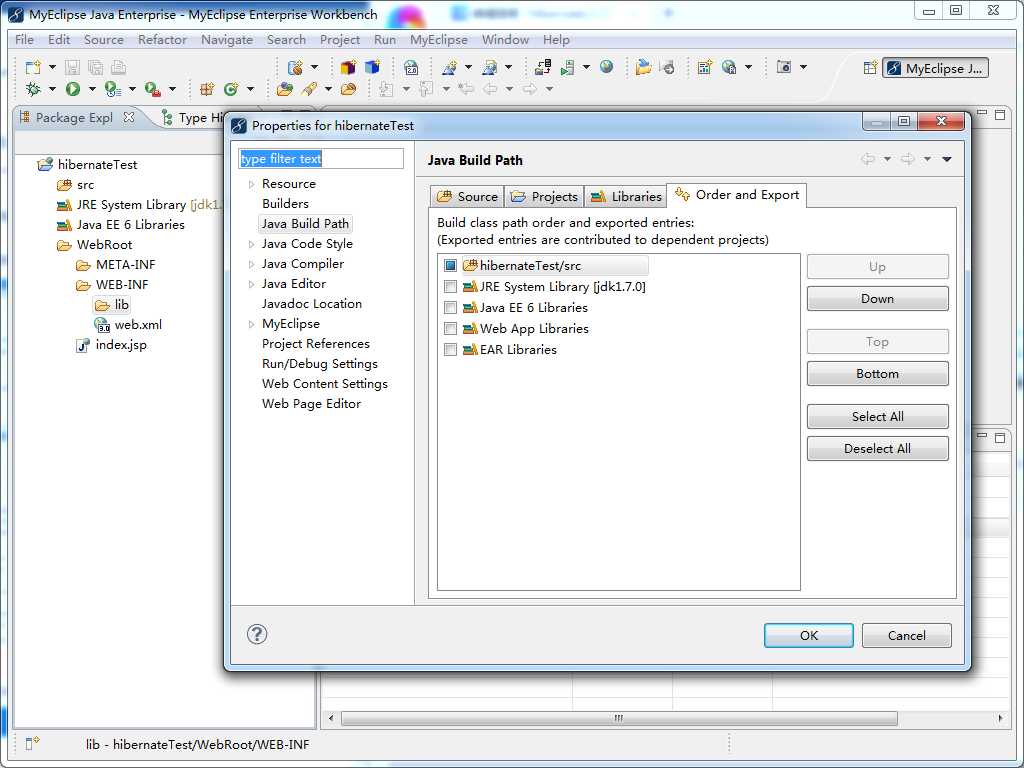The height and width of the screenshot is (768, 1024).
Task: Confirm with the OK button
Action: [x=808, y=635]
